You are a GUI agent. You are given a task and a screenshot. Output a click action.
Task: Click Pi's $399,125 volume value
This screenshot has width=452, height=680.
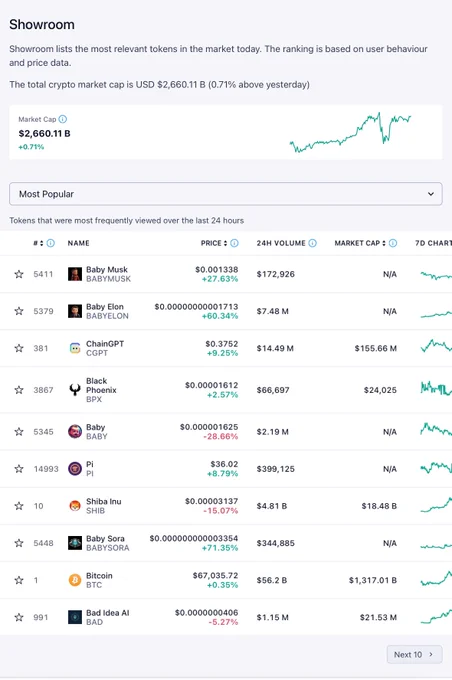point(275,469)
